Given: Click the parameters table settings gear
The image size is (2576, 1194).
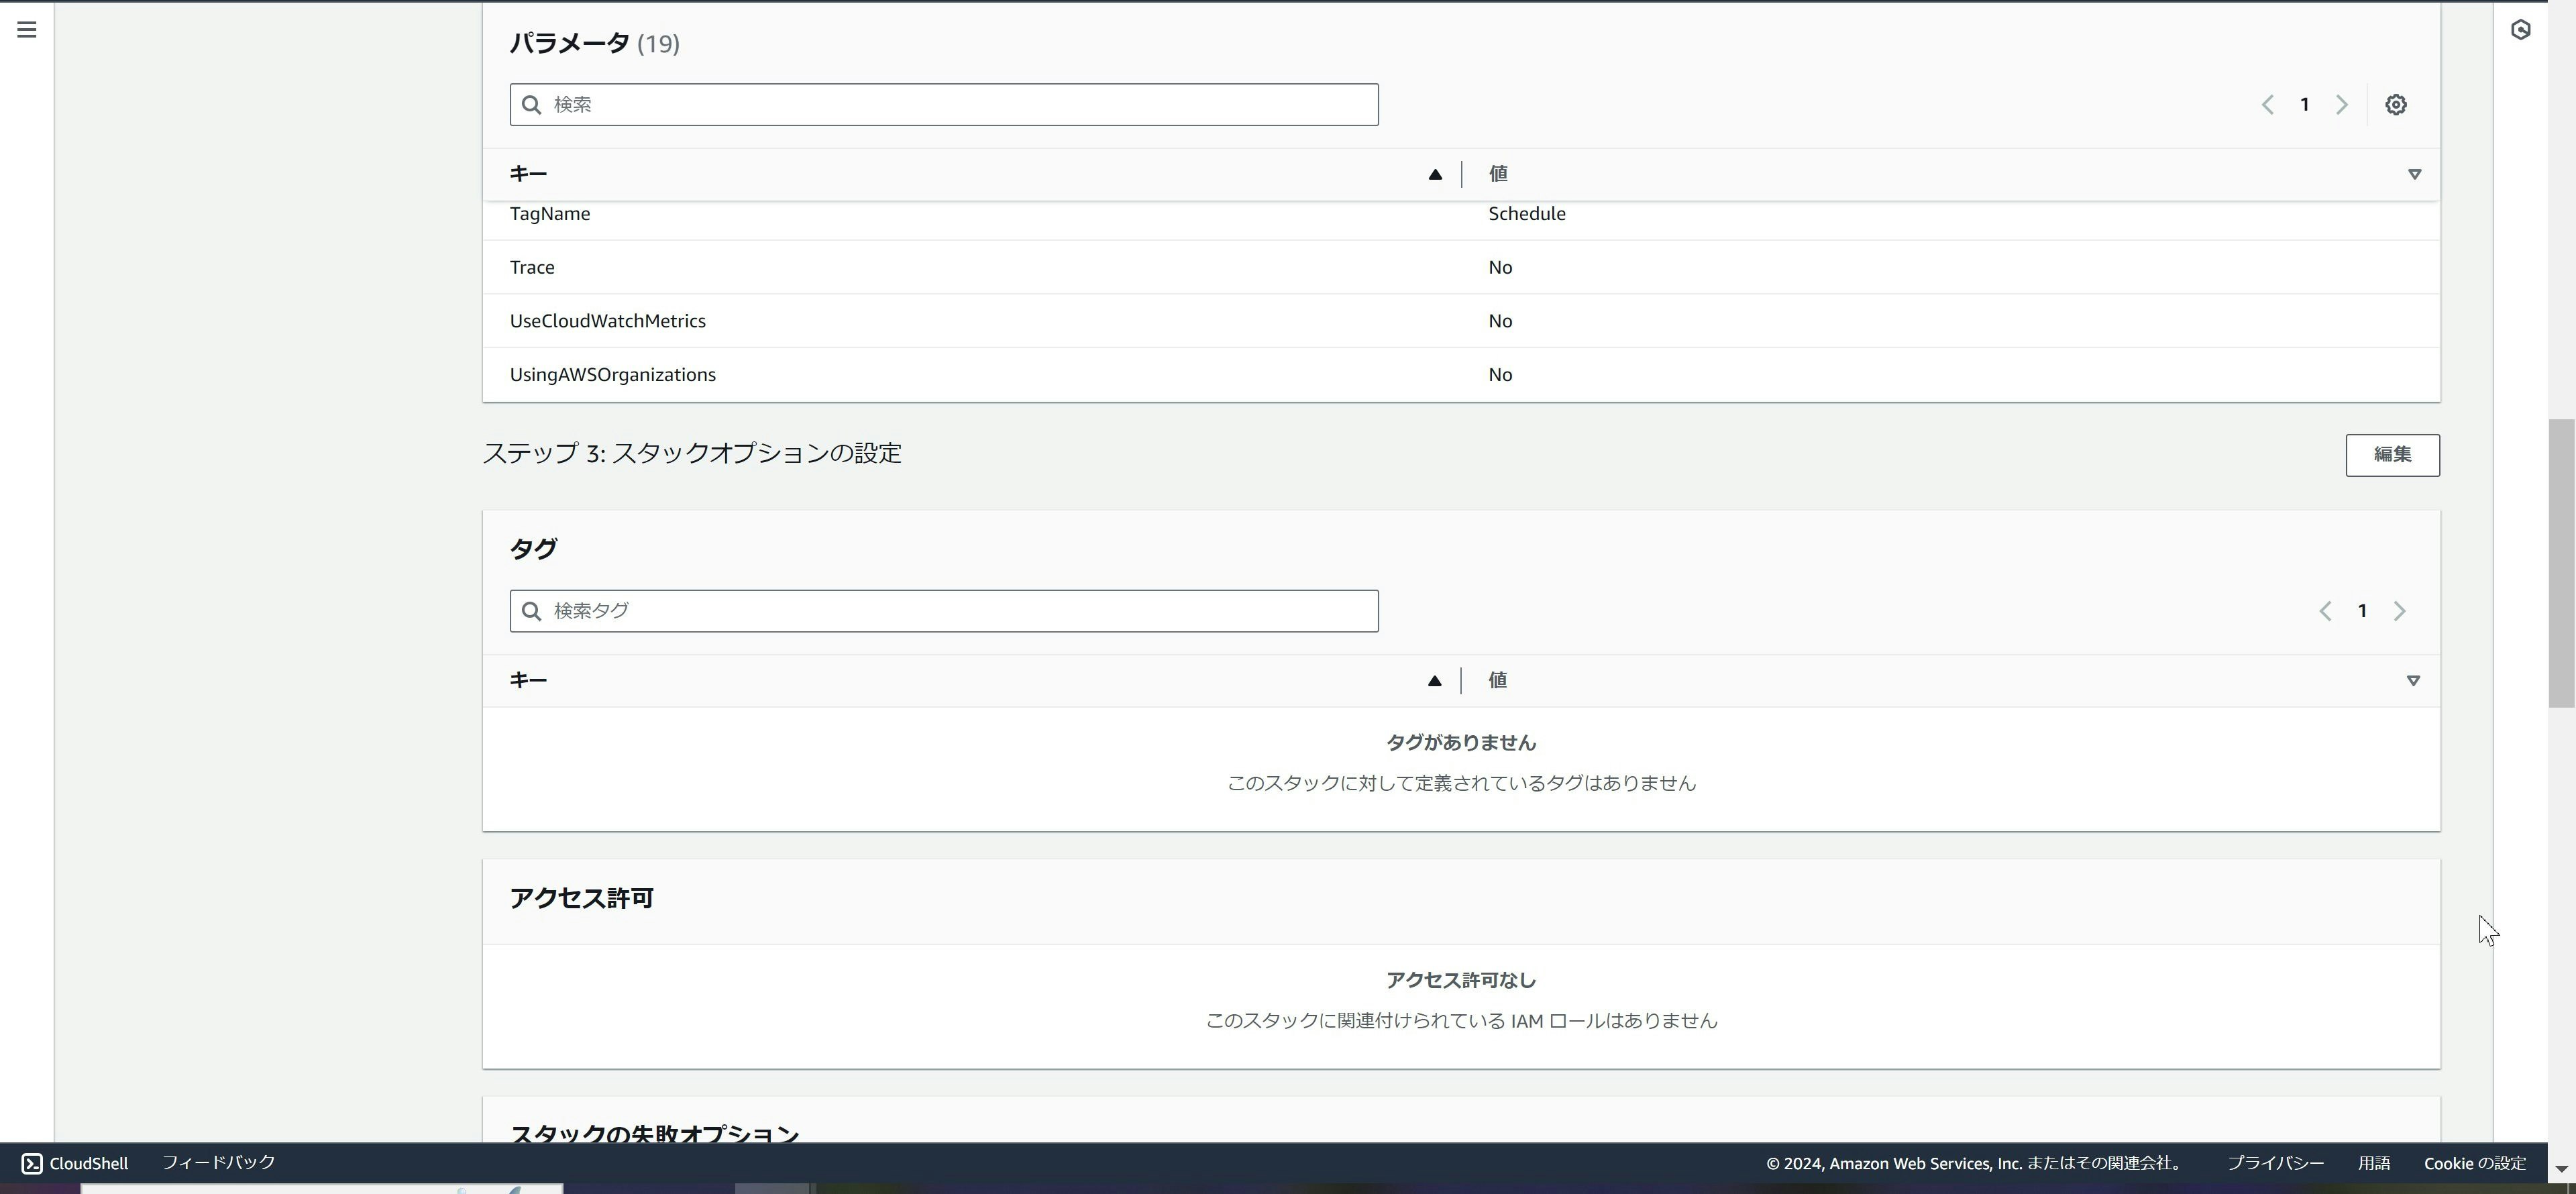Looking at the screenshot, I should pyautogui.click(x=2395, y=105).
